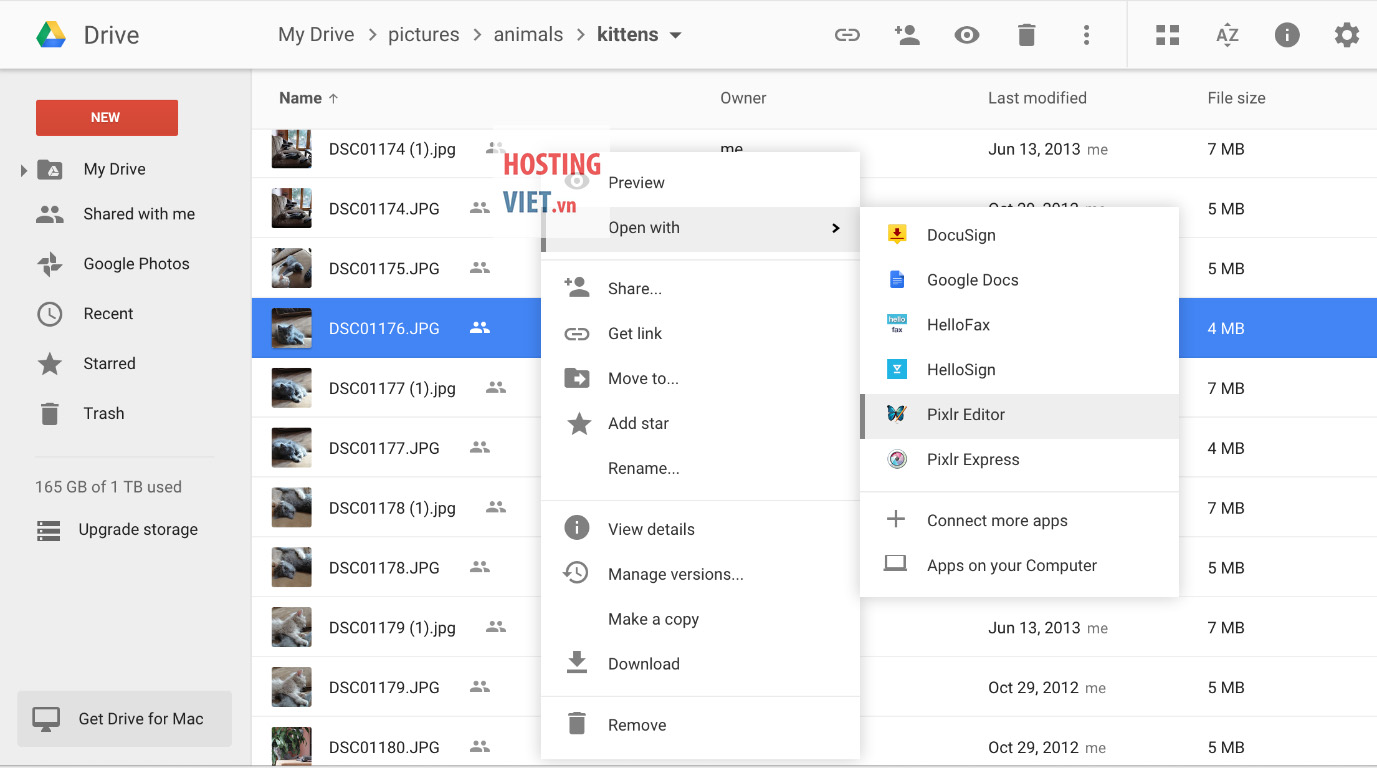Click the 165 GB of 1 TB used text
The image size is (1377, 768).
click(108, 487)
